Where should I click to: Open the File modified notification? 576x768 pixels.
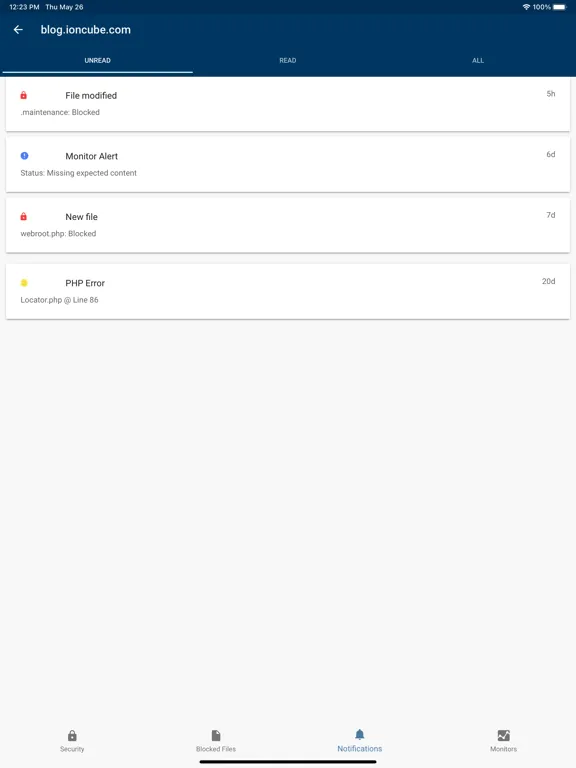(x=288, y=104)
